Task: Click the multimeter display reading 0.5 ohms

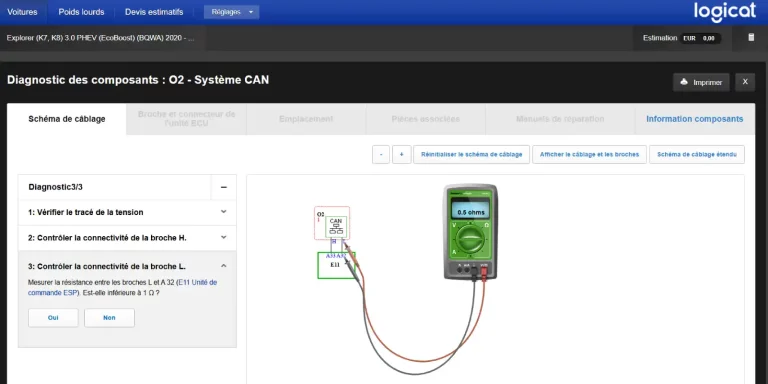Action: click(x=471, y=212)
